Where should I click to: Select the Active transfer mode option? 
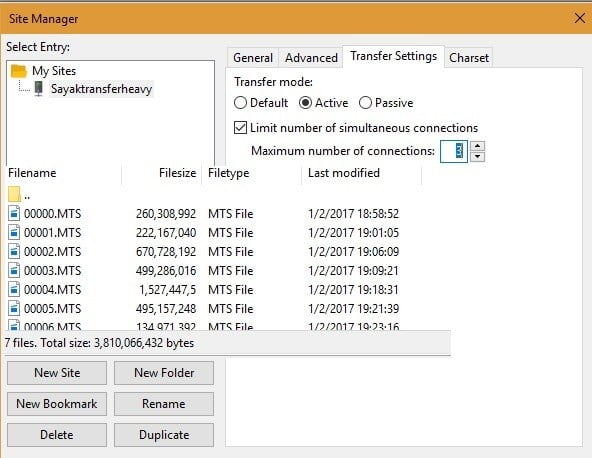305,103
